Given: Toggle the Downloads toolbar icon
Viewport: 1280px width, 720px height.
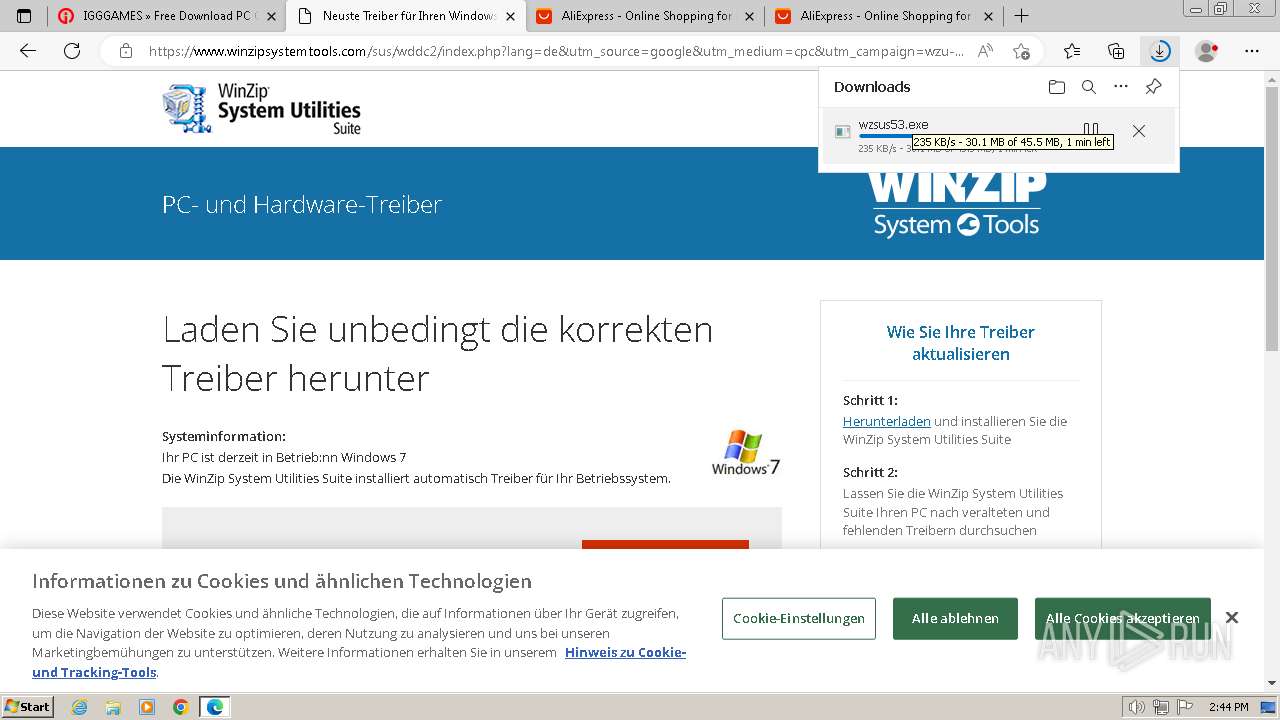Looking at the screenshot, I should click(1160, 51).
